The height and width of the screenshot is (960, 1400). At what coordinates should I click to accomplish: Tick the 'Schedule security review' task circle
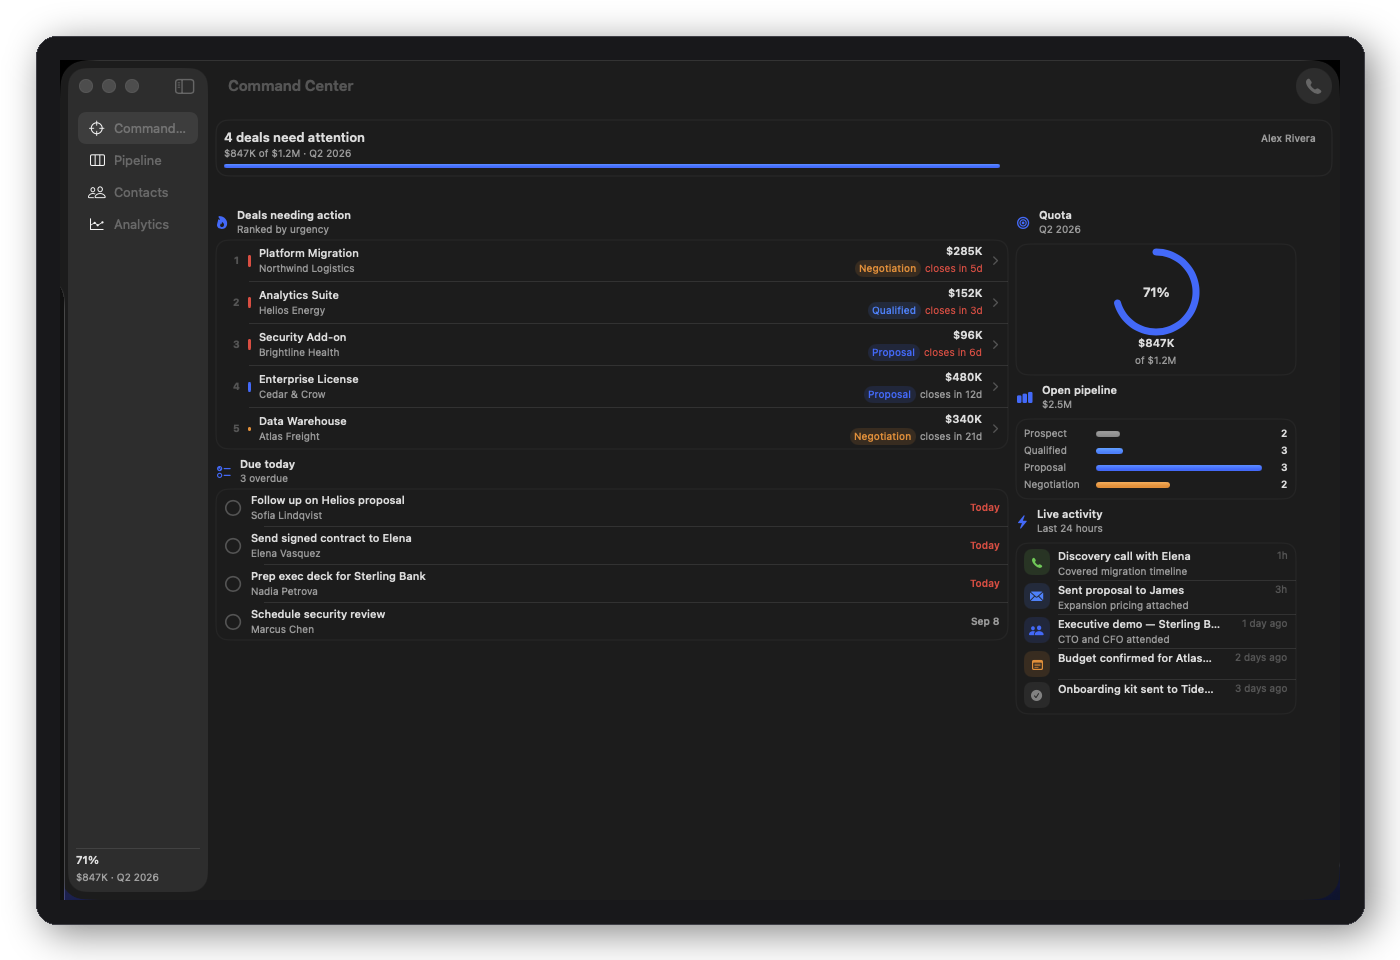233,622
